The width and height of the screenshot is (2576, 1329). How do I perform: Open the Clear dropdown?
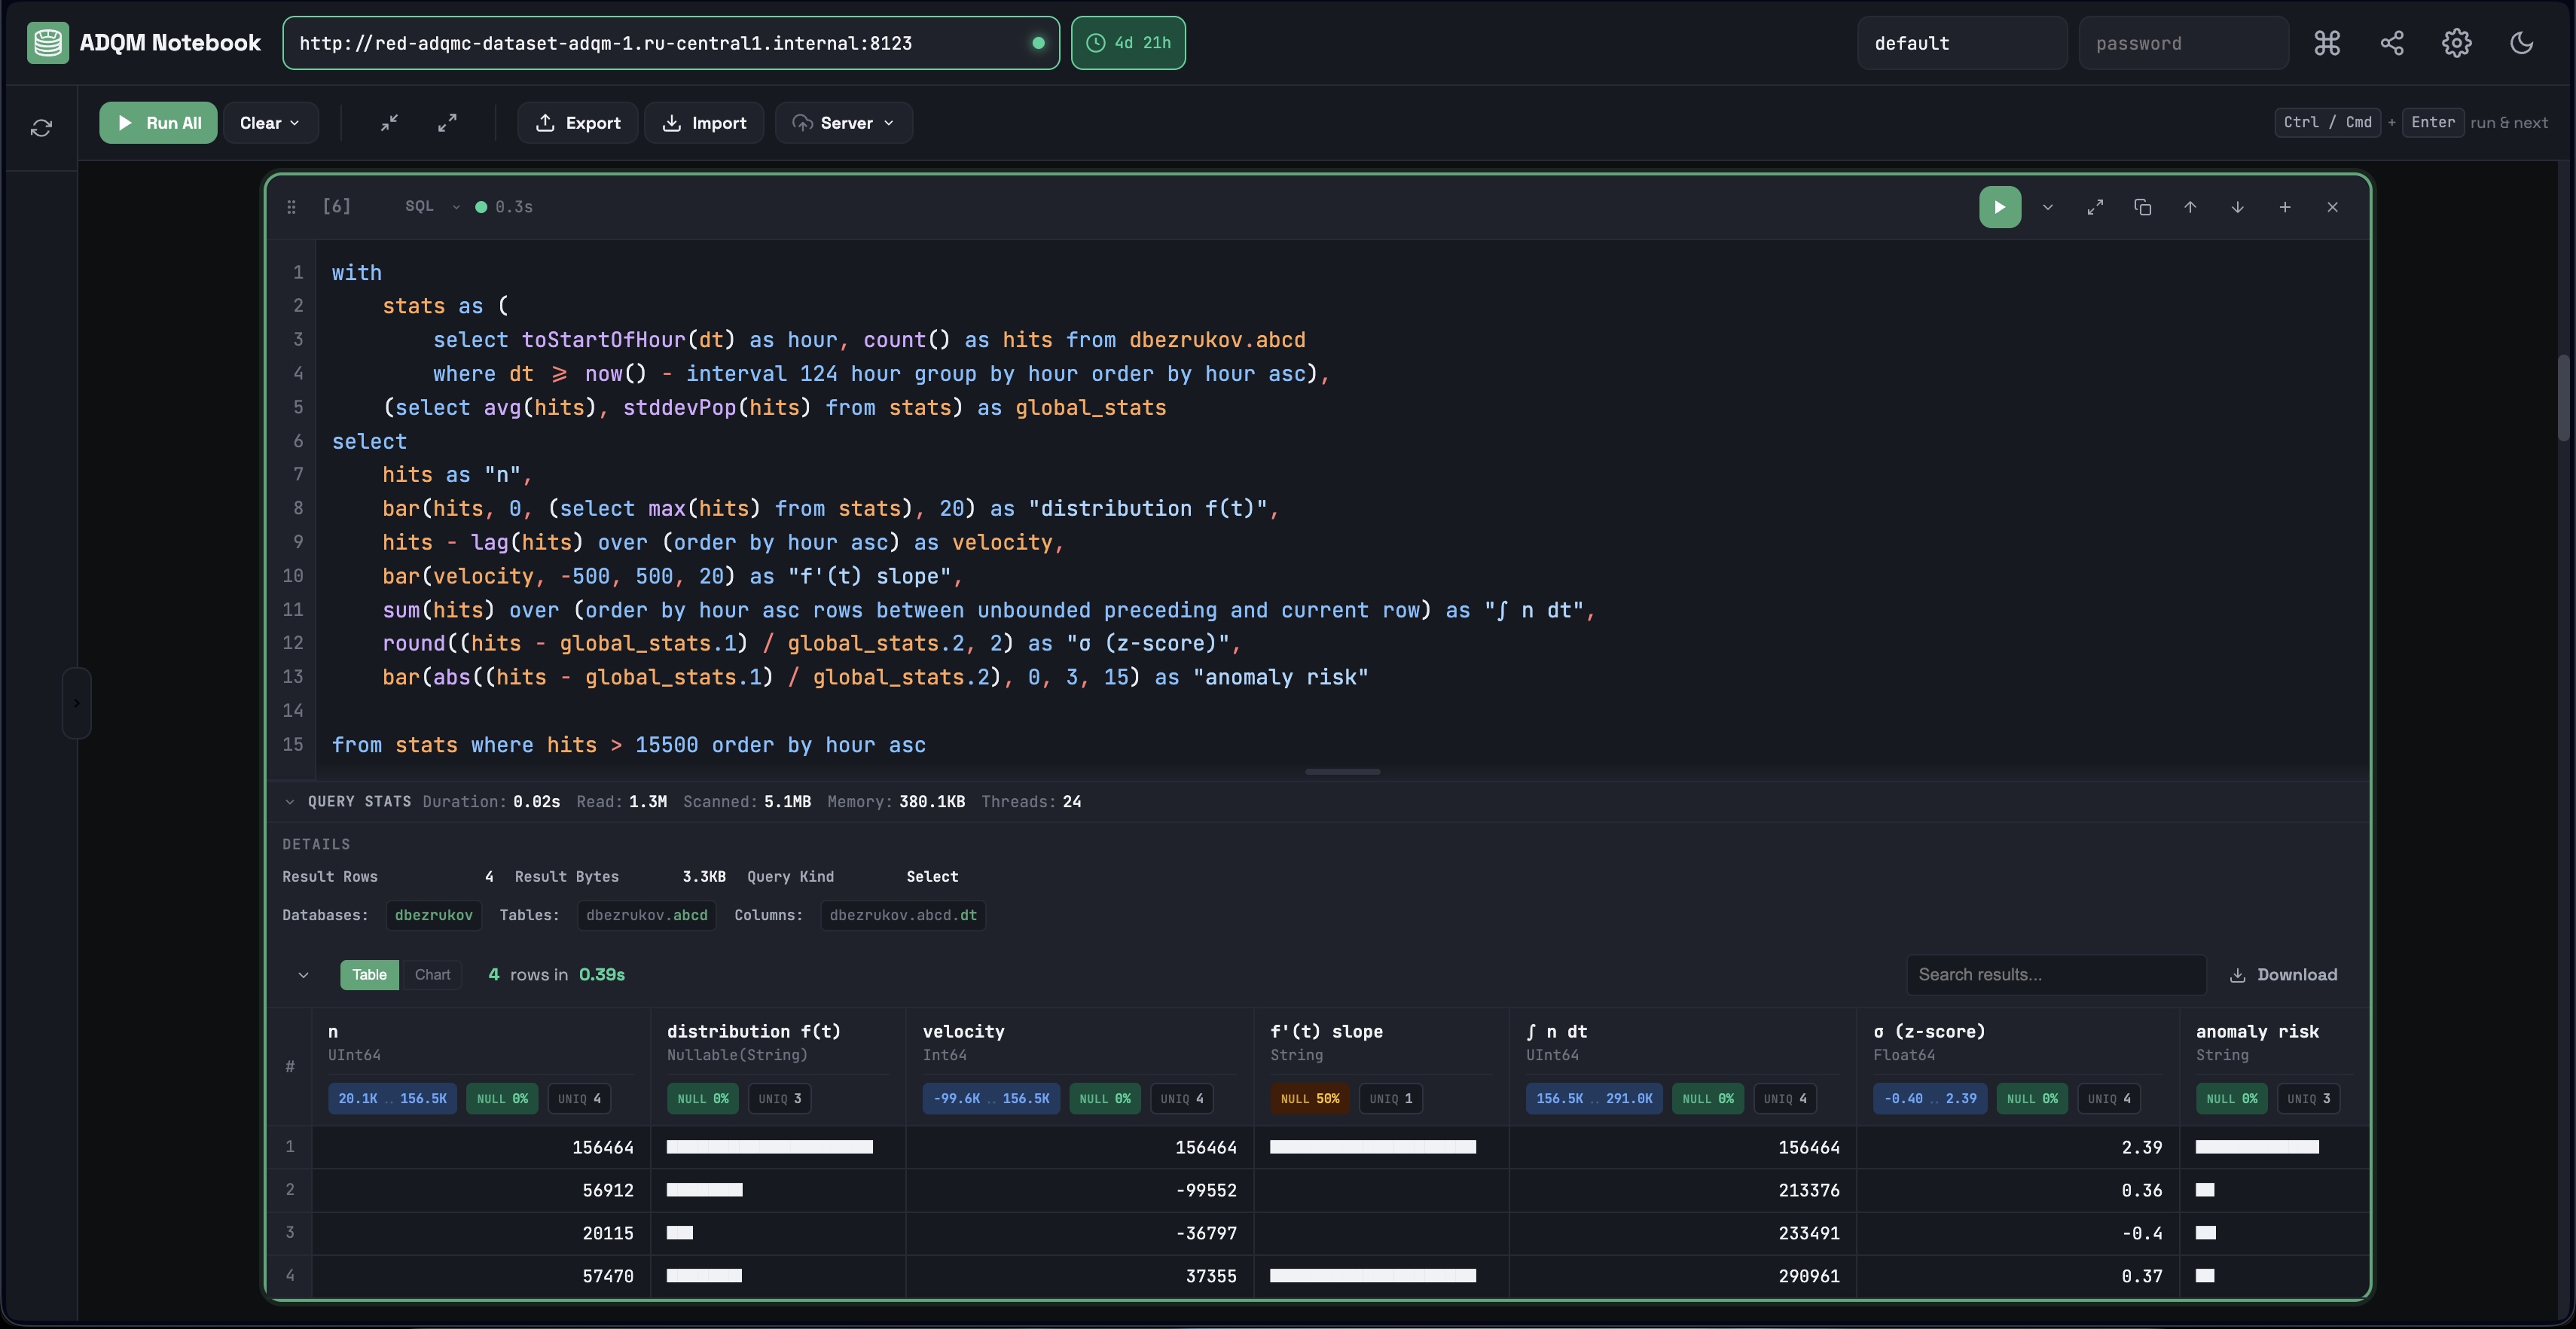[270, 123]
